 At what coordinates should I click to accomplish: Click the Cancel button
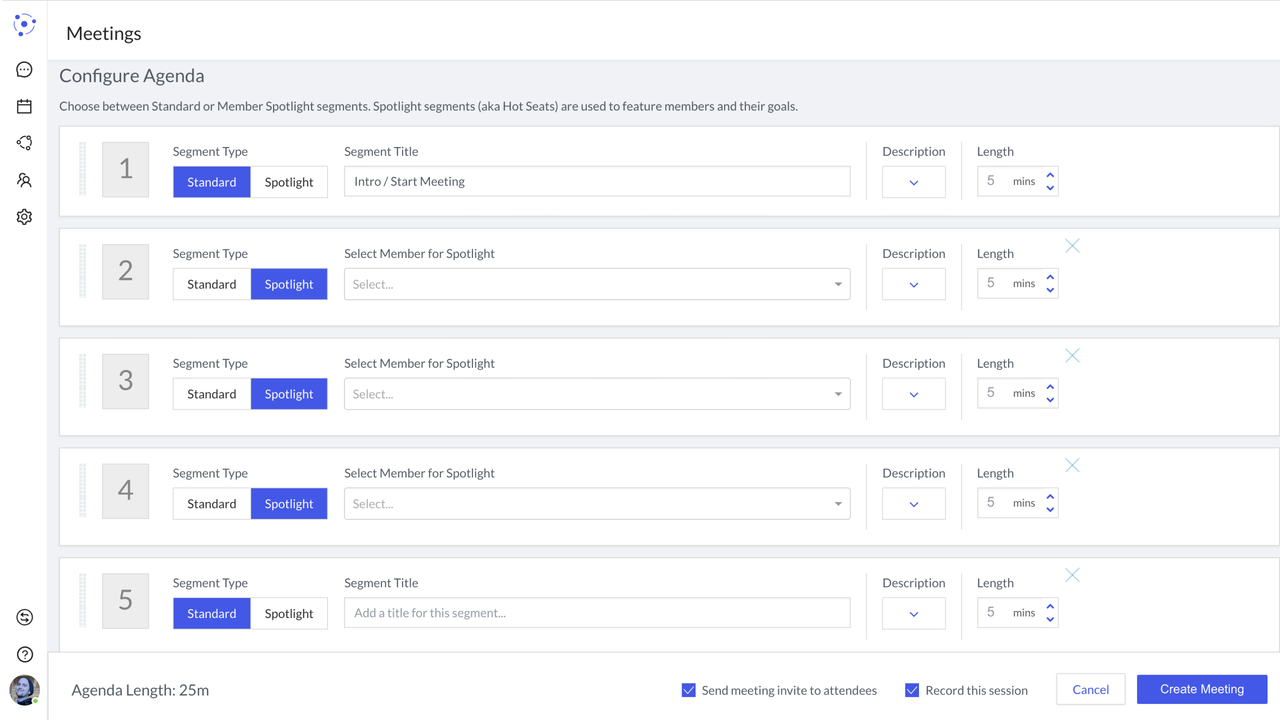[x=1090, y=689]
